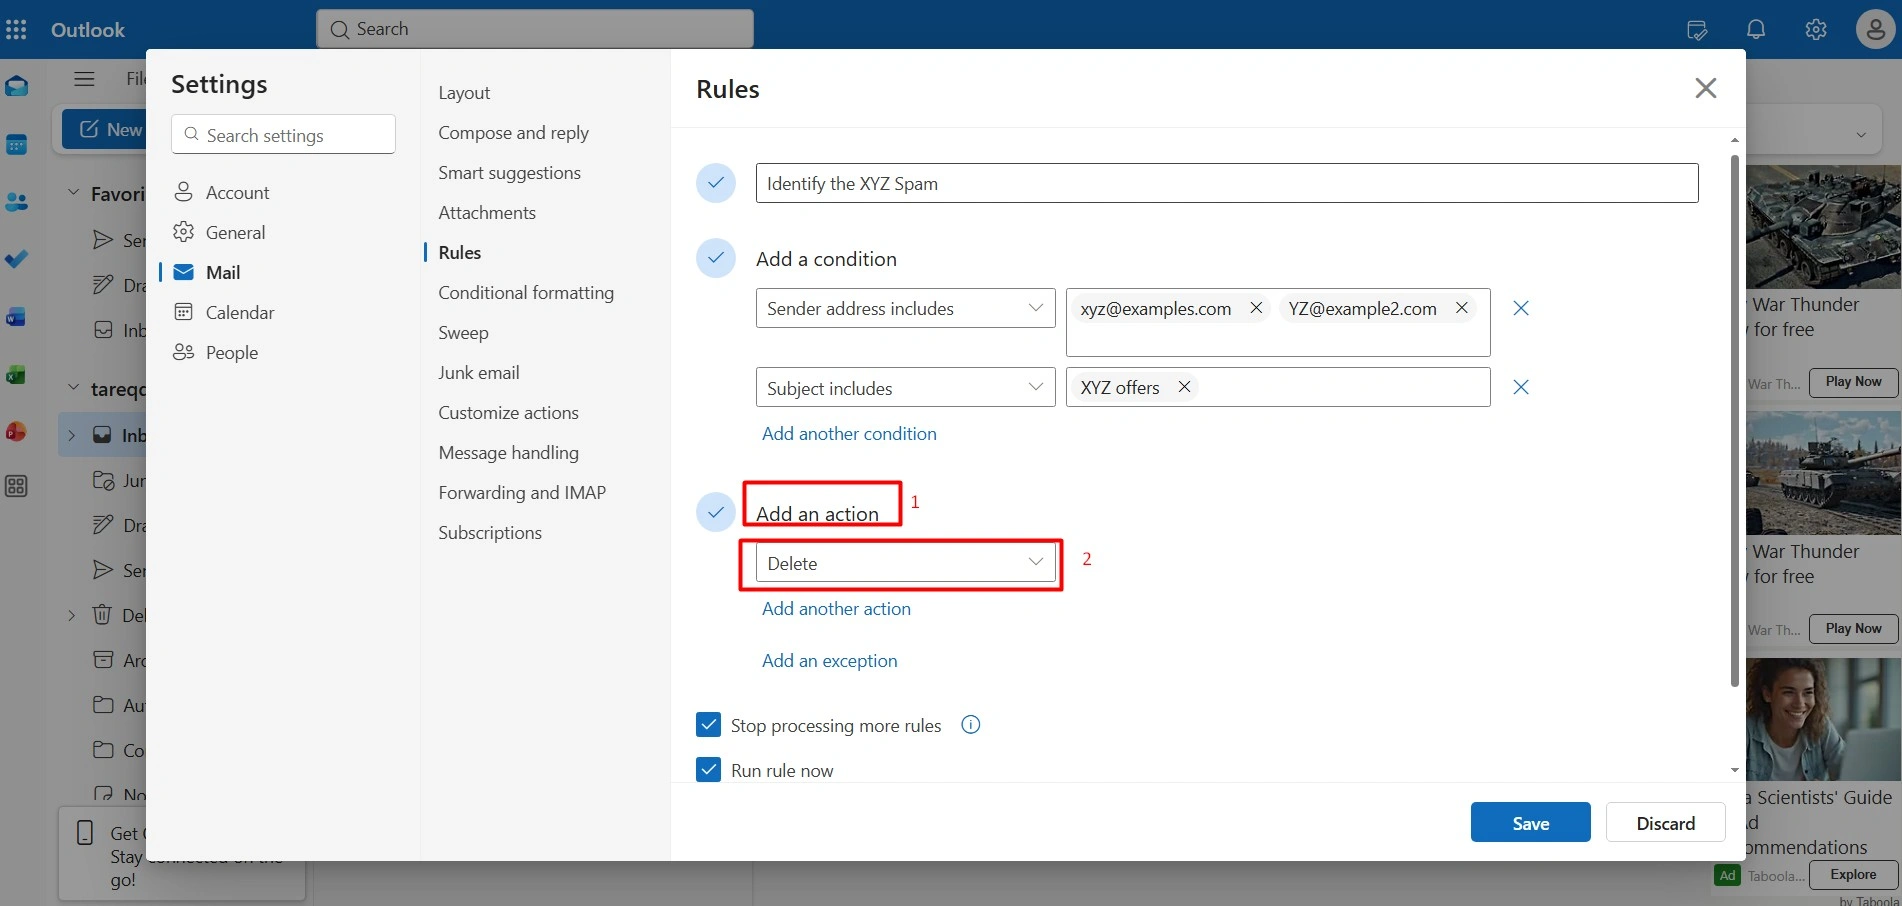Remove the XYZ offers subject tag
Screen dimensions: 1902x906
point(1184,387)
